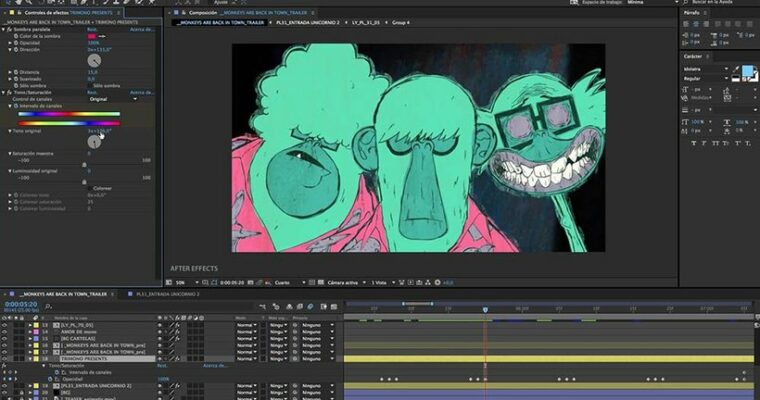Hide the [BG CARTELAS] layer eye icon
The height and width of the screenshot is (400, 760).
pyautogui.click(x=4, y=338)
